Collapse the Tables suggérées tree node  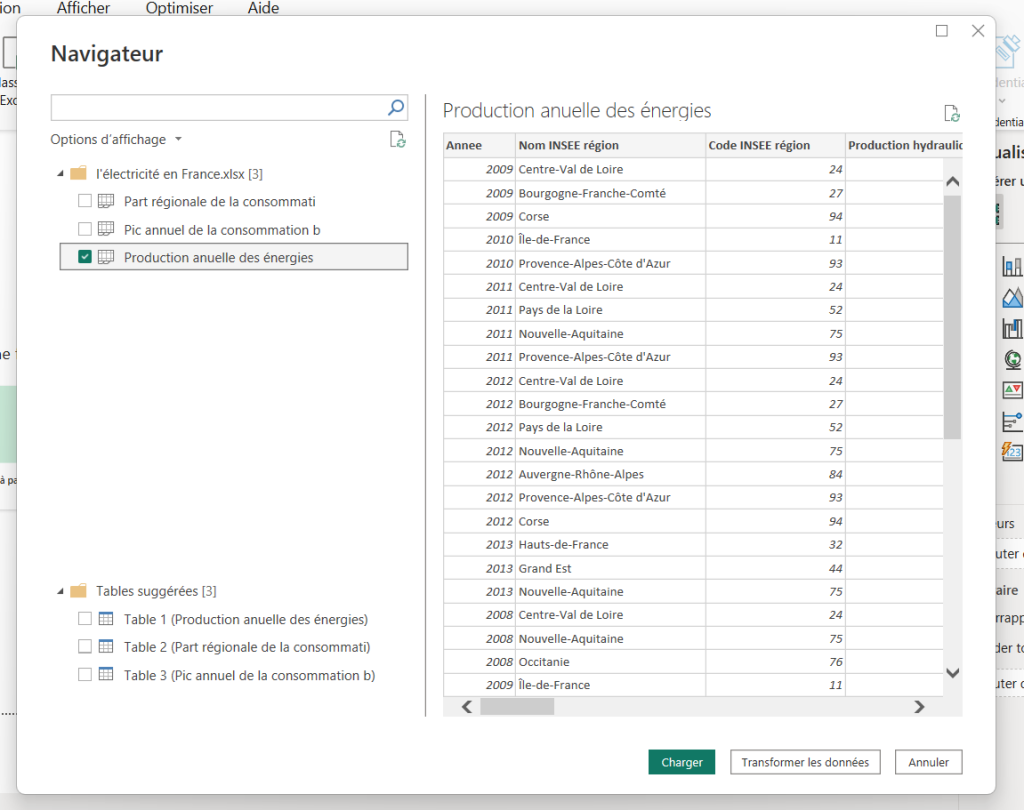click(60, 591)
